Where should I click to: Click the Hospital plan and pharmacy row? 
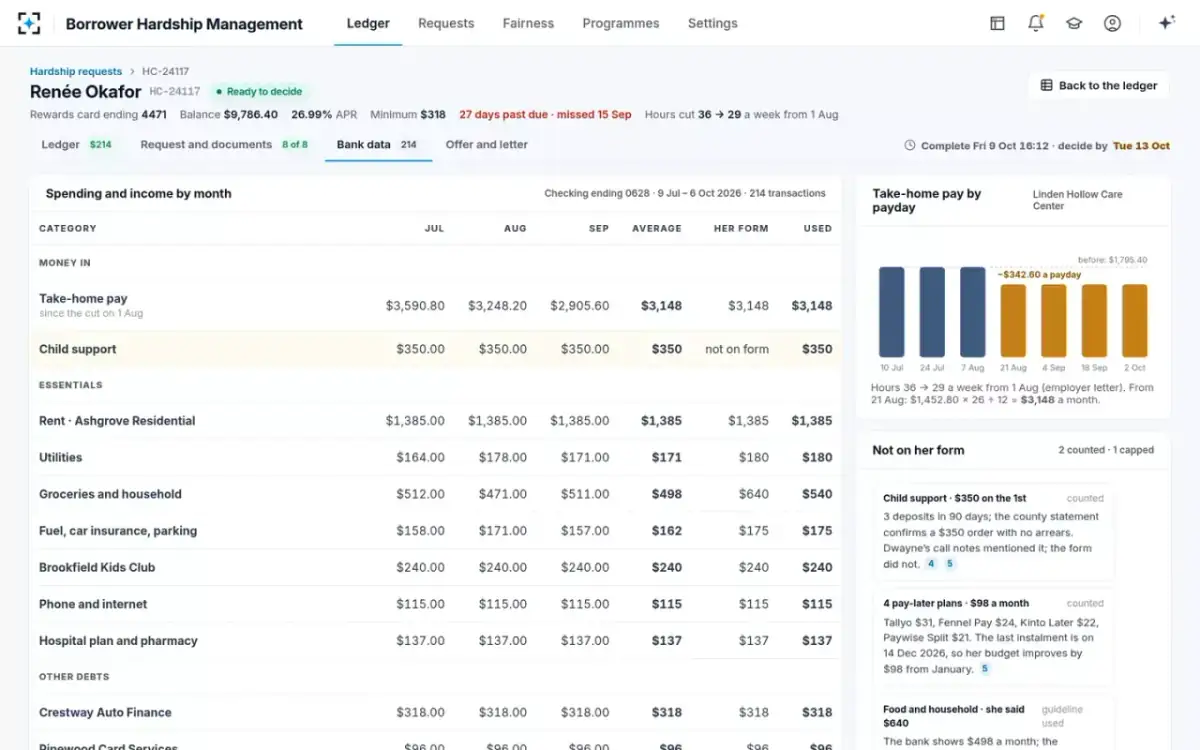point(436,641)
